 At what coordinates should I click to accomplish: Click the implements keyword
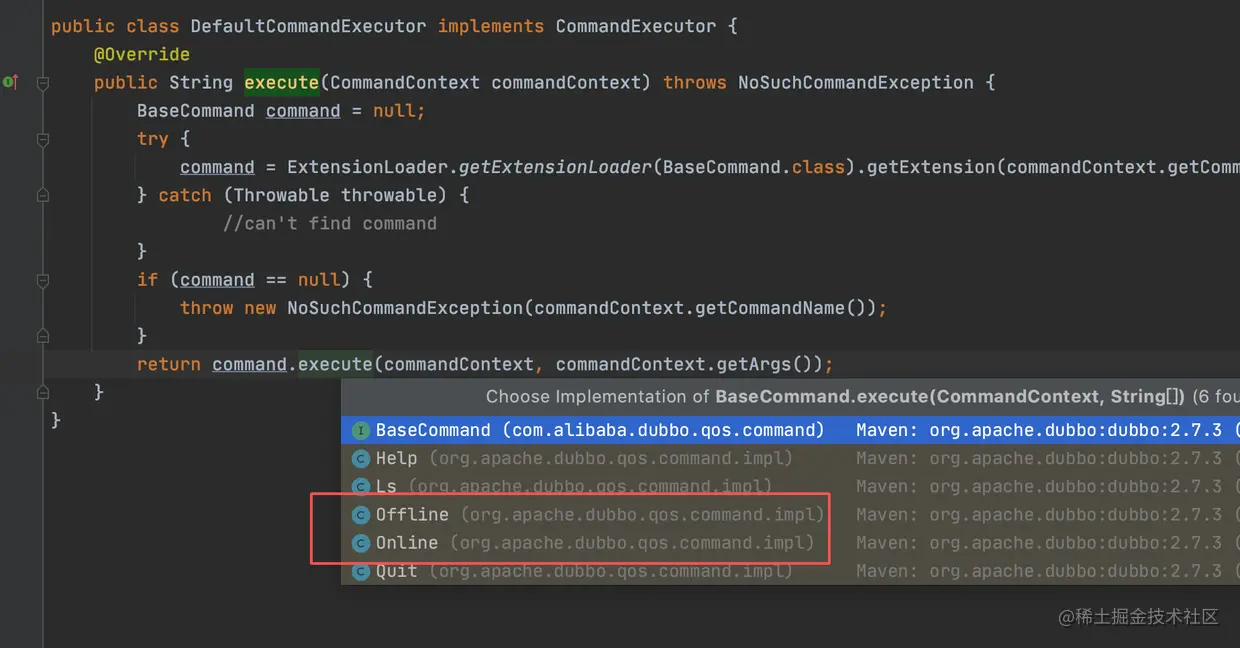(x=491, y=27)
